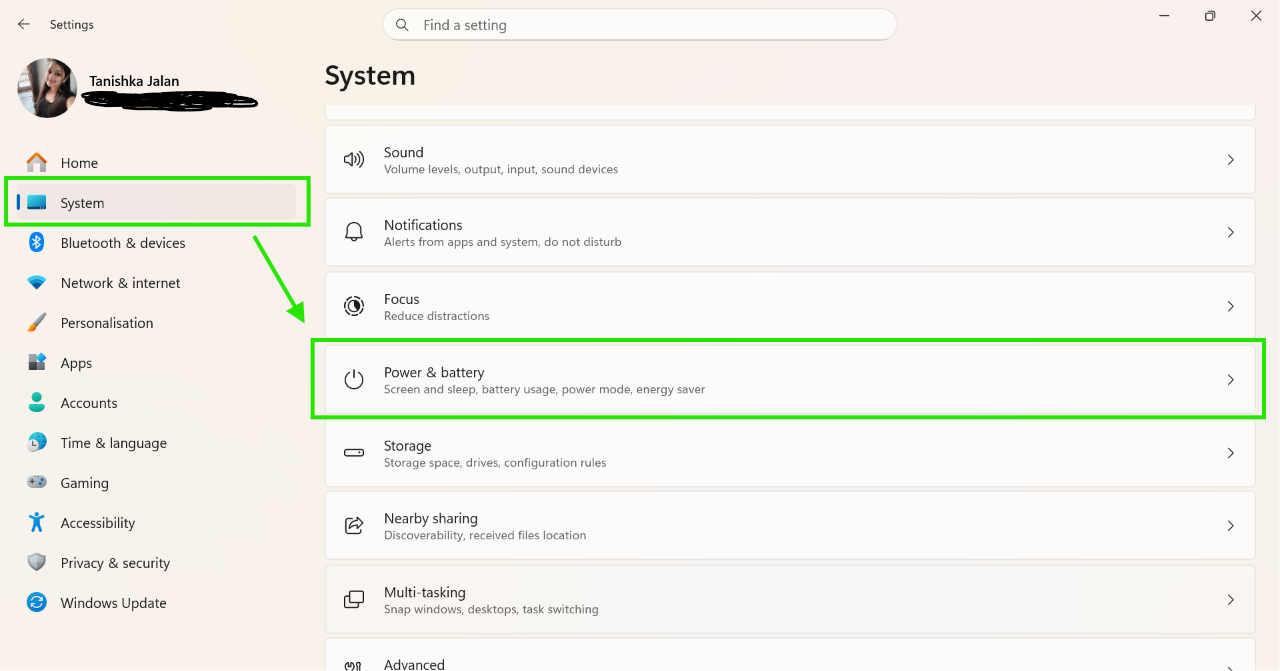The height and width of the screenshot is (671, 1280).
Task: Open Accessibility settings in sidebar
Action: click(157, 523)
